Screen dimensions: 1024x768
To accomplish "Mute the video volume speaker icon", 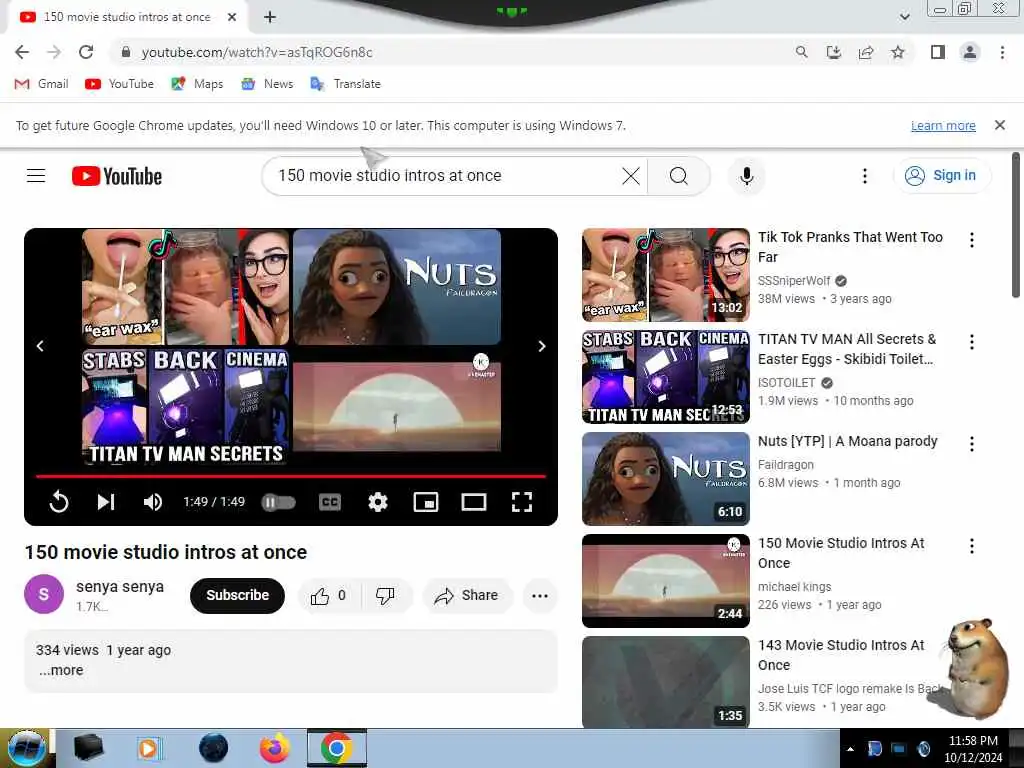I will [153, 502].
